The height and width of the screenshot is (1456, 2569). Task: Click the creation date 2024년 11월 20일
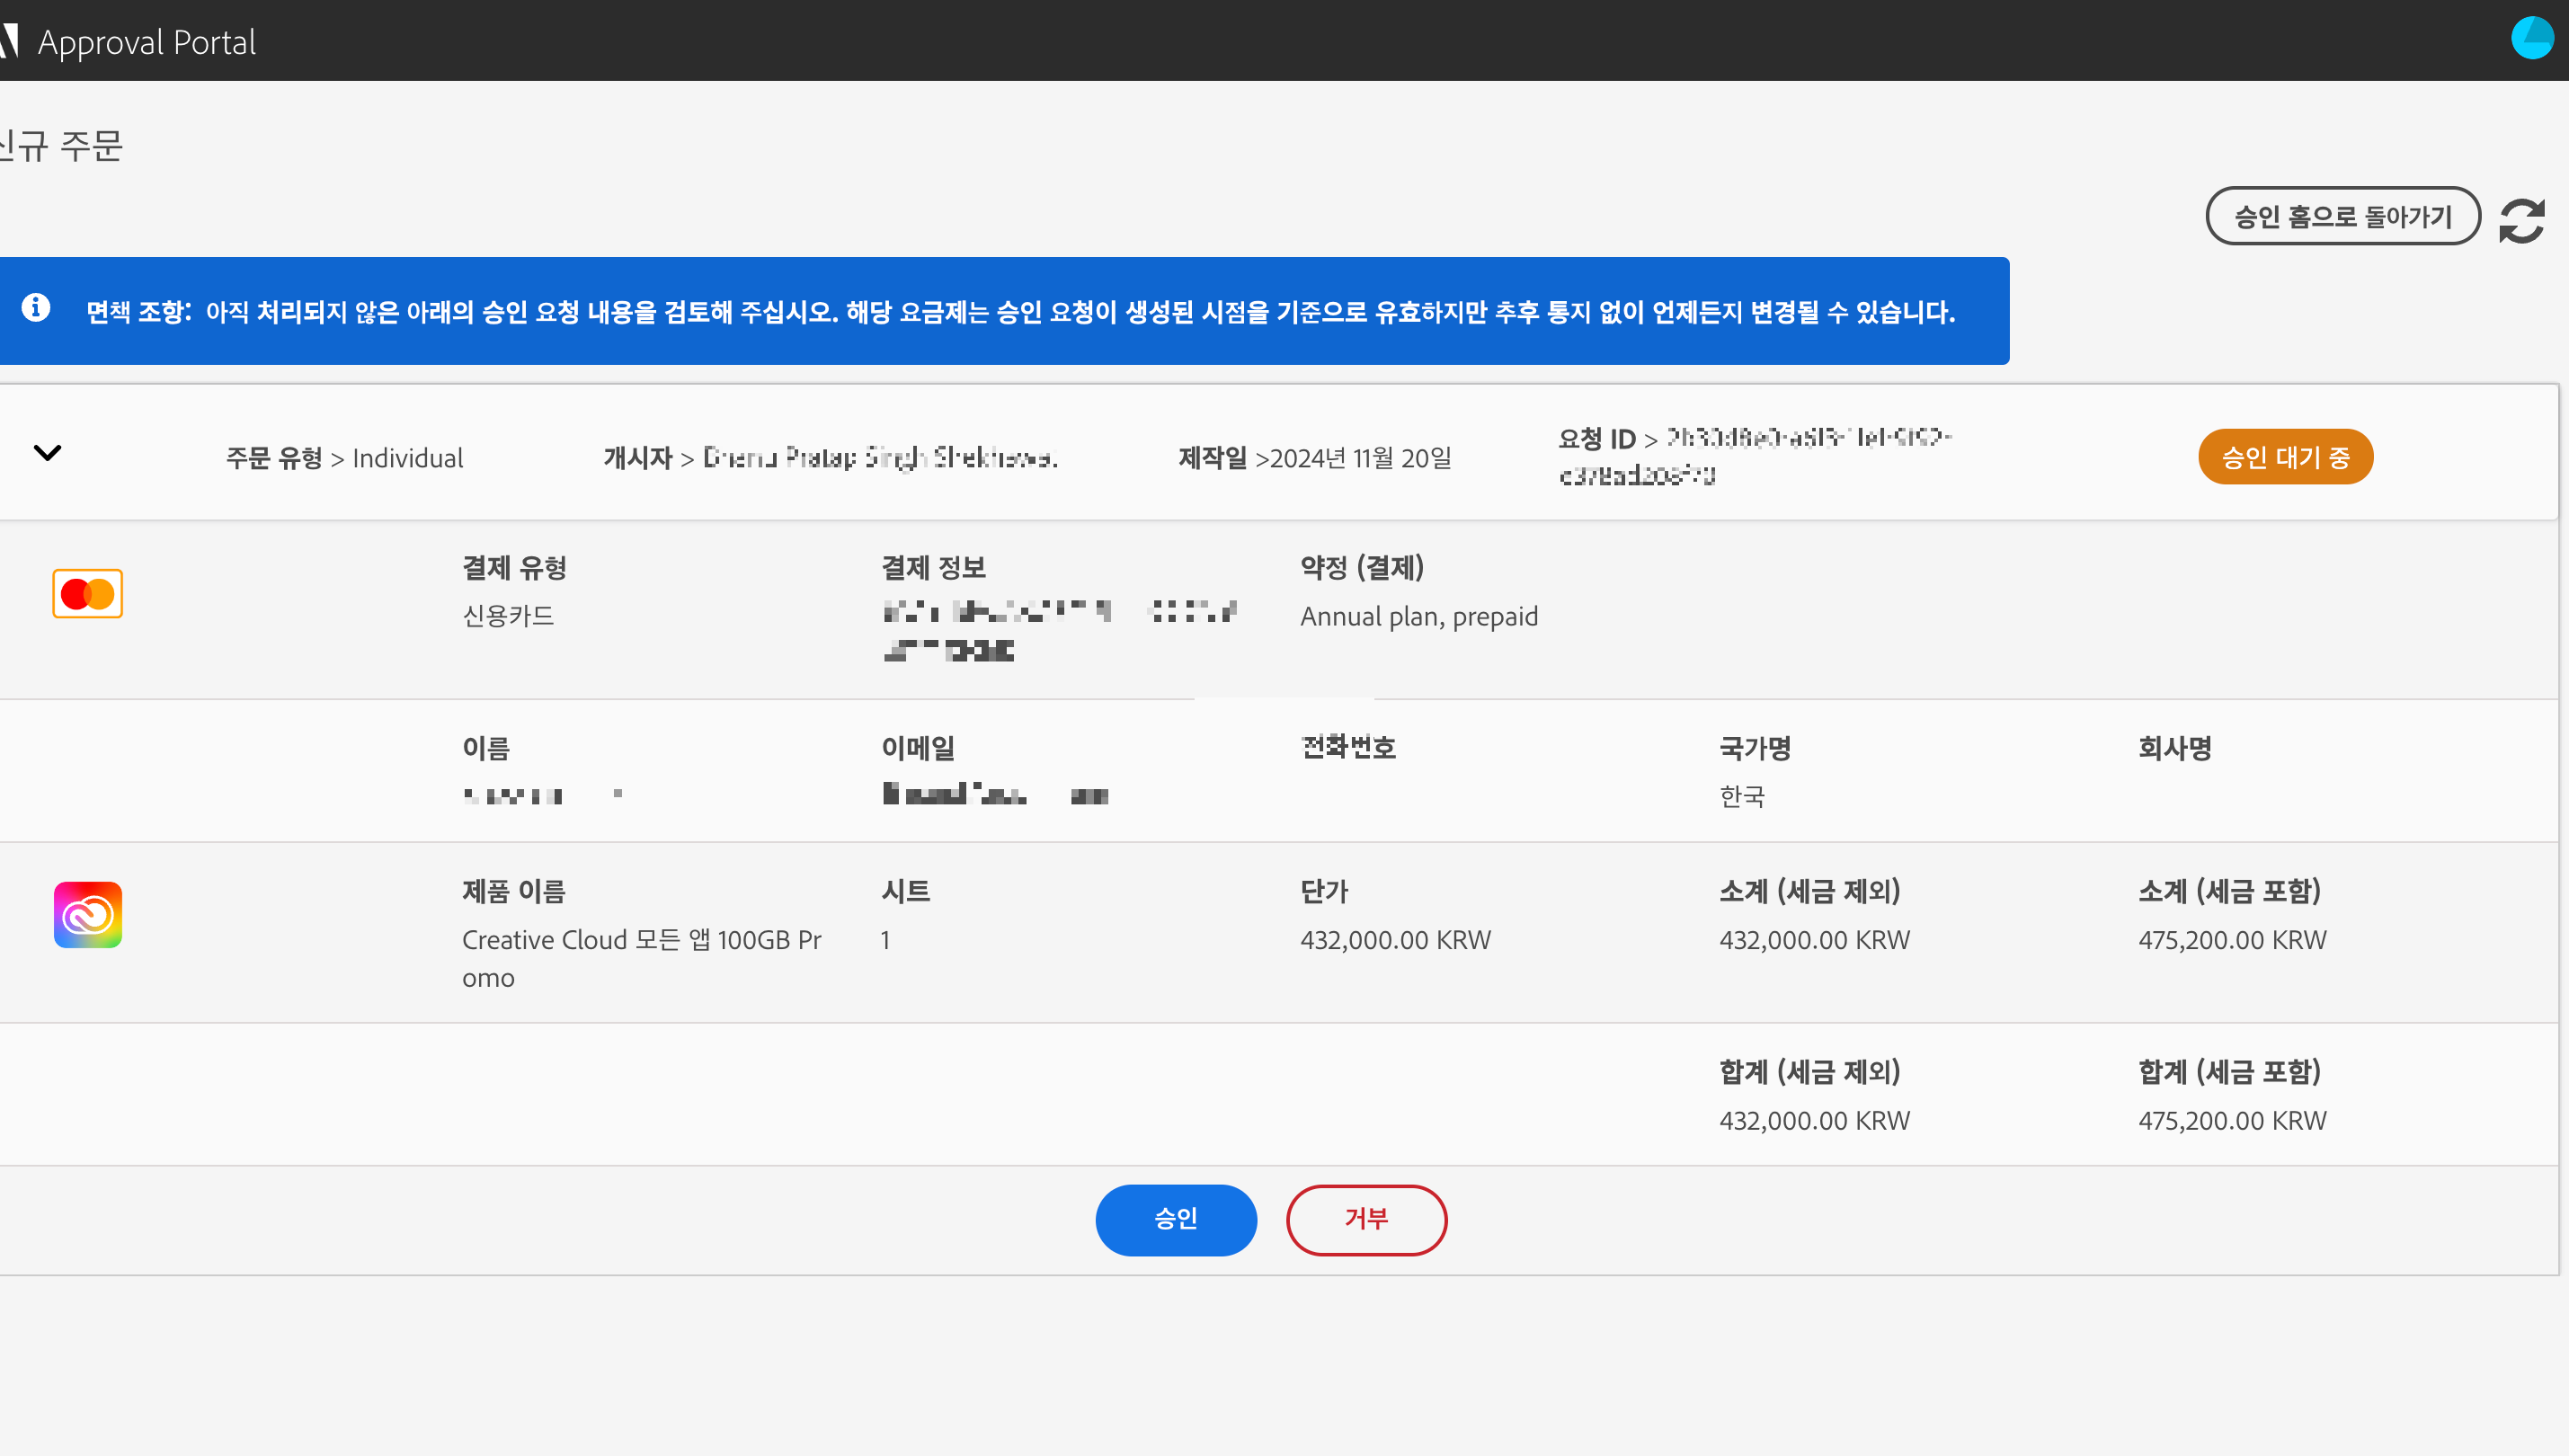point(1360,458)
